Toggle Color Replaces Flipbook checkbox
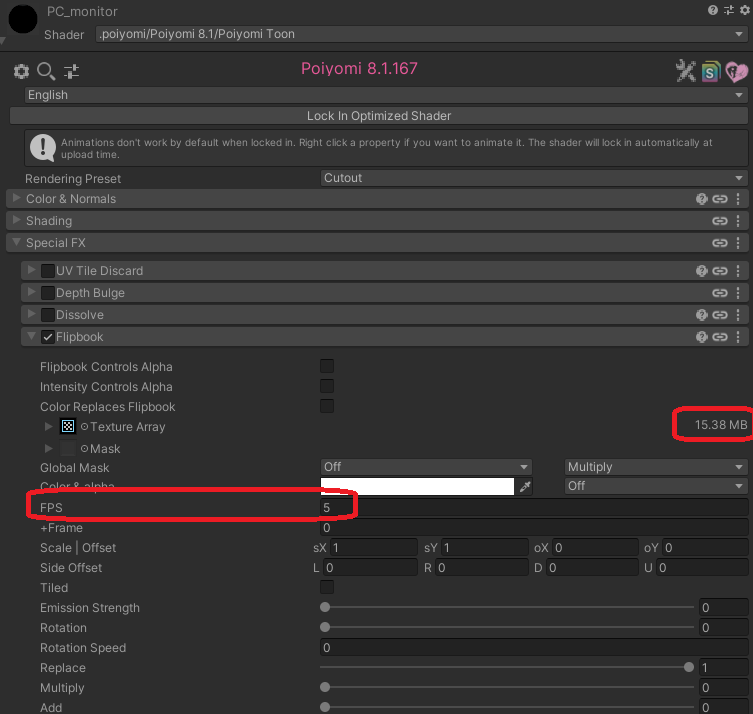The height and width of the screenshot is (714, 753). pyautogui.click(x=327, y=407)
